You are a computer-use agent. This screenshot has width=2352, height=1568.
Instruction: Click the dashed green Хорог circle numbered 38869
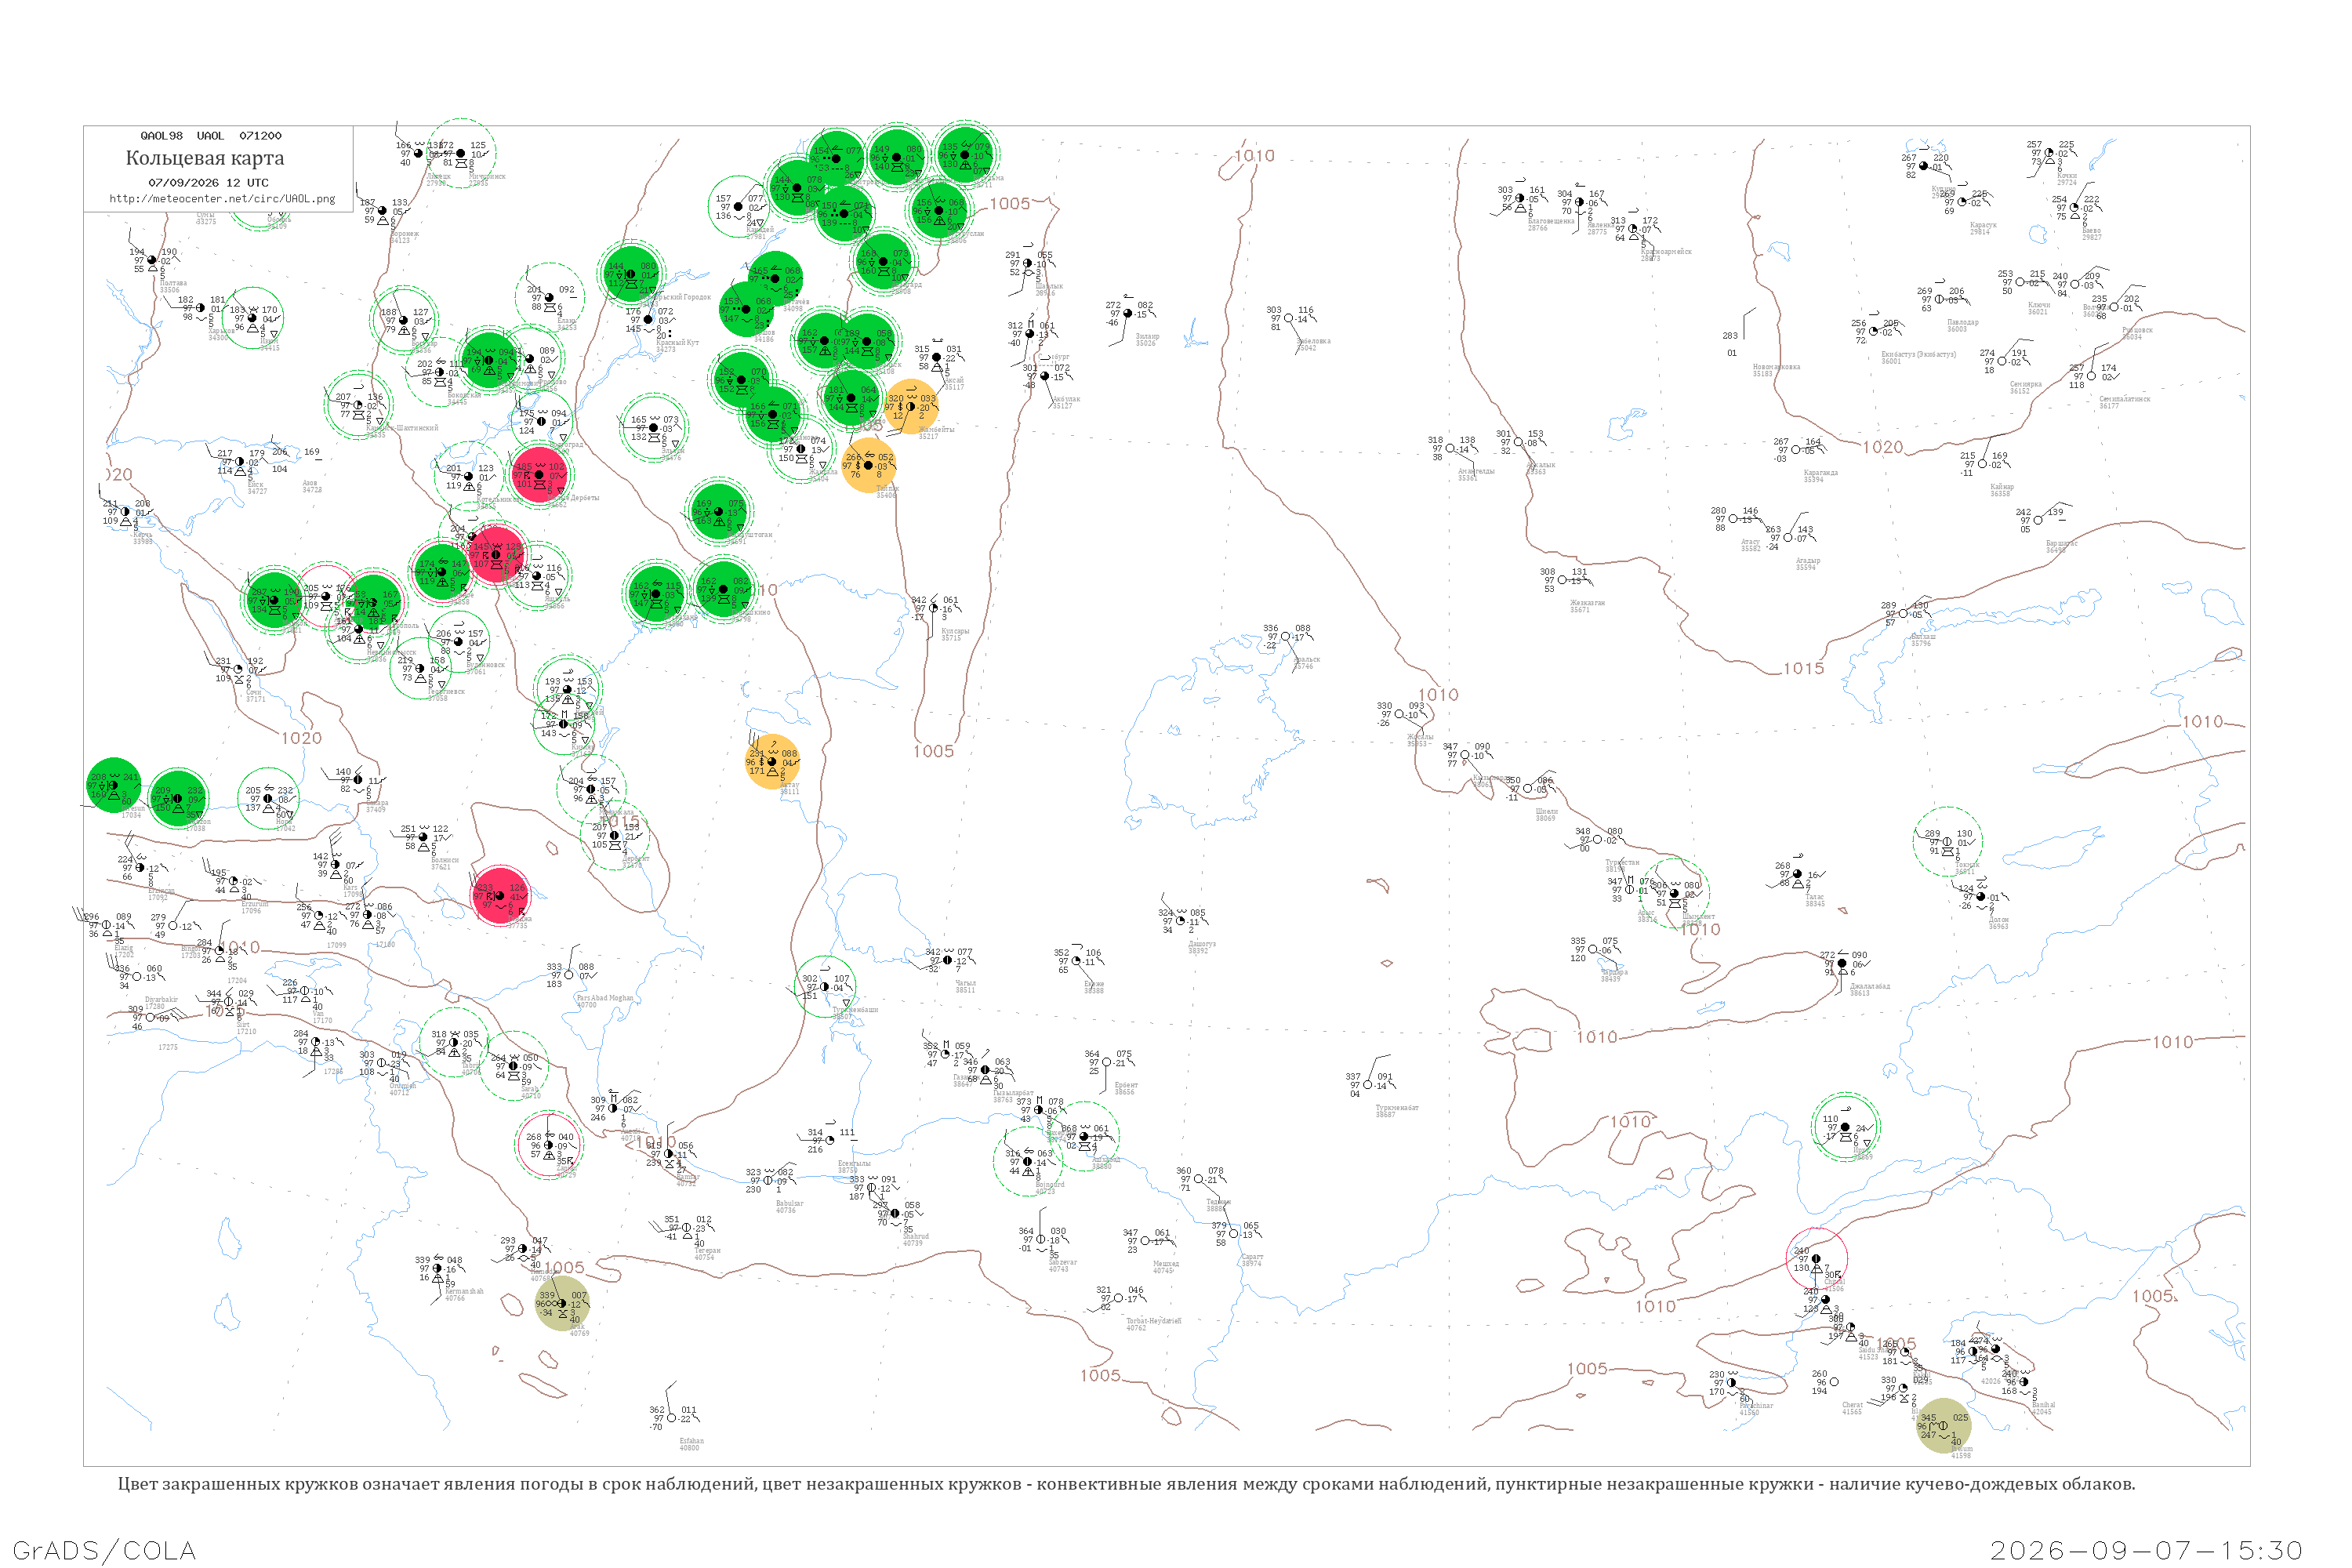click(1845, 1127)
